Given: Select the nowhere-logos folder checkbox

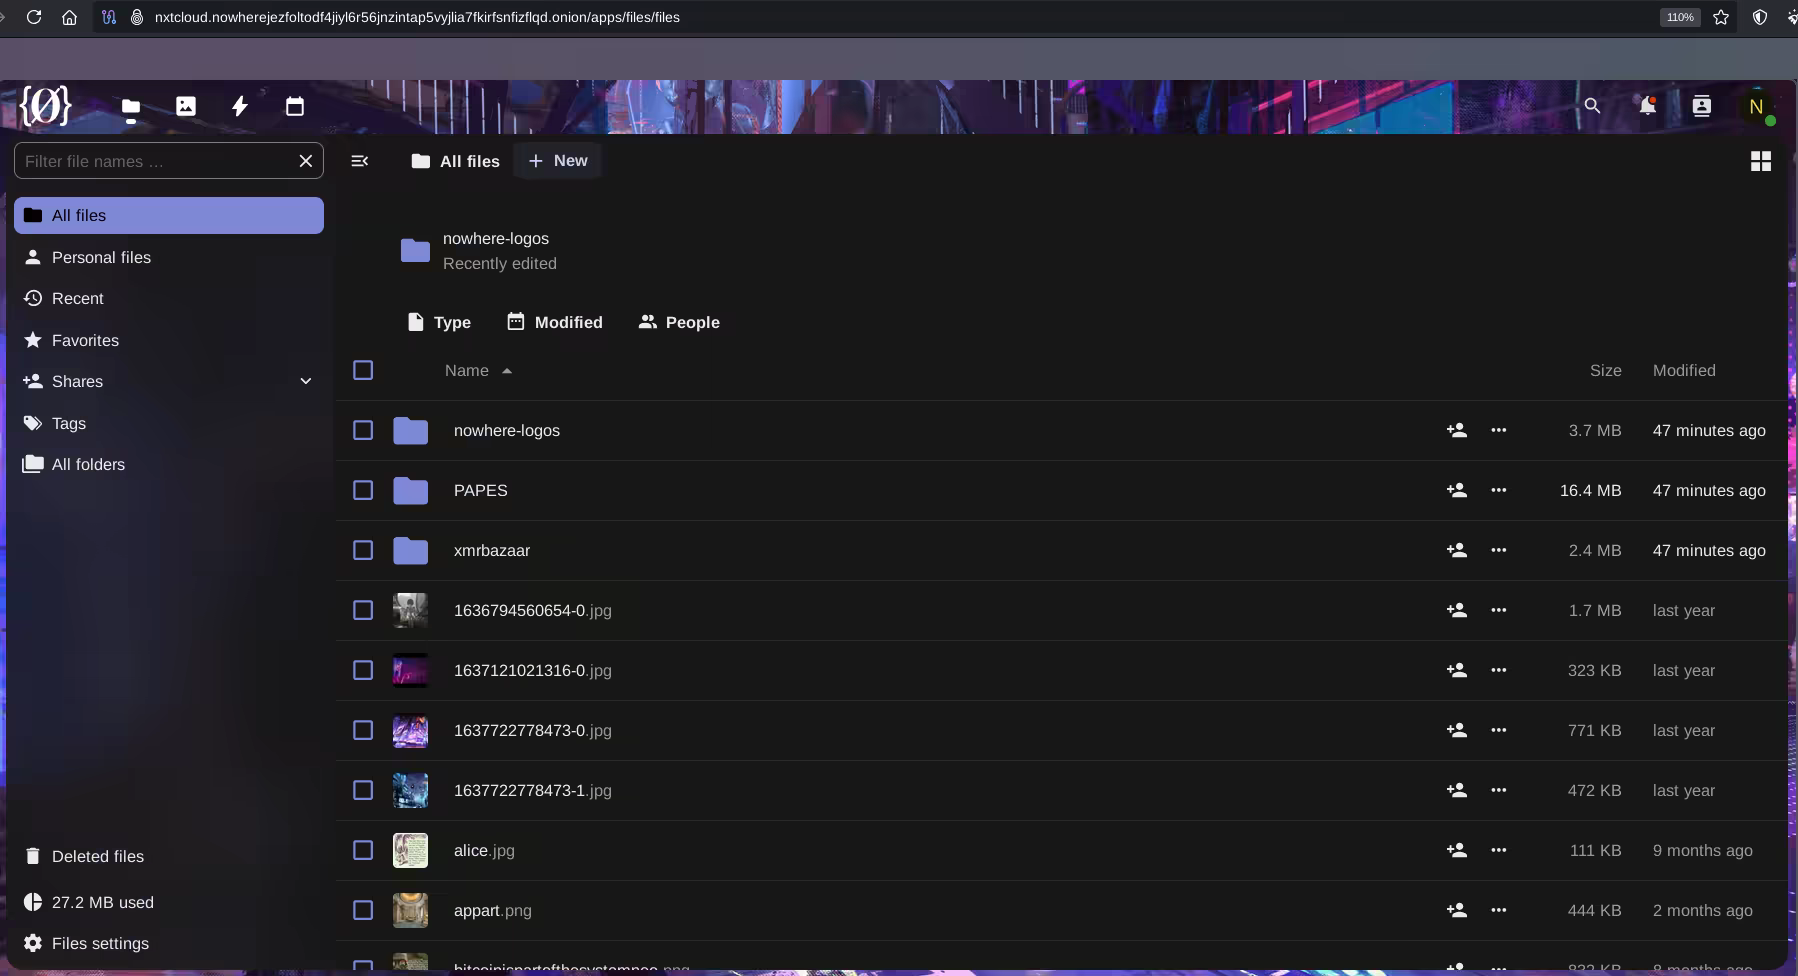Looking at the screenshot, I should (x=363, y=430).
